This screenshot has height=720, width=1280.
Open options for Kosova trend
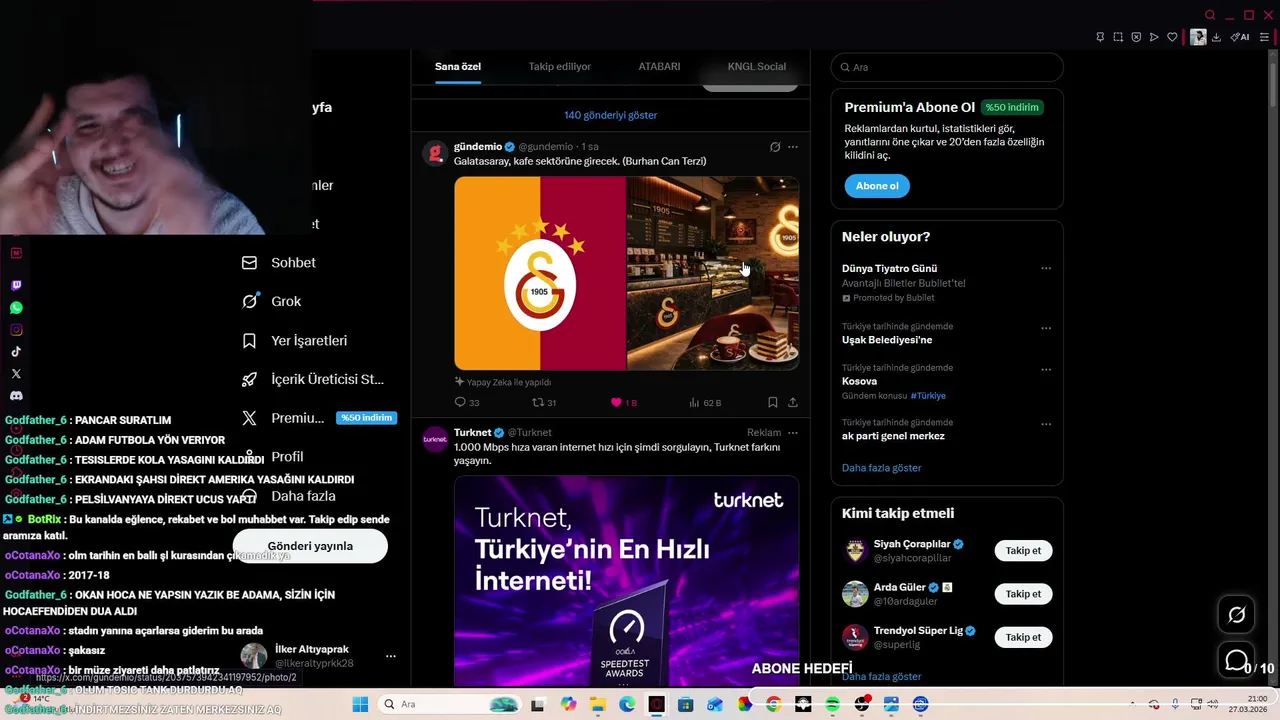[1046, 369]
